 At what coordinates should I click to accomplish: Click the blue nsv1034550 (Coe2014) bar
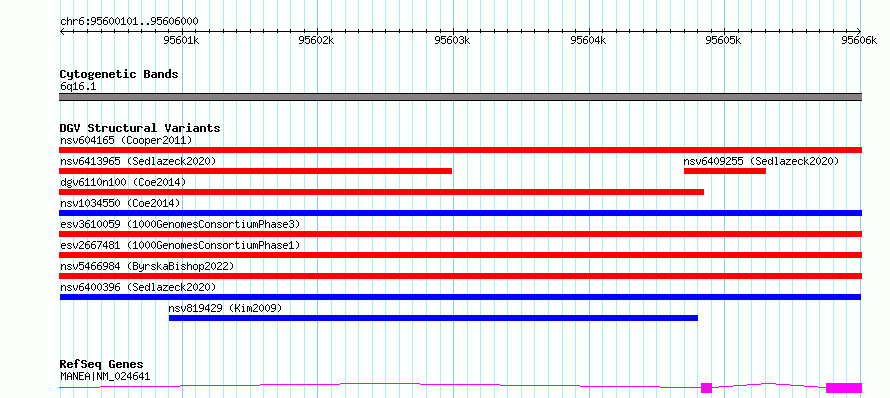click(x=460, y=213)
